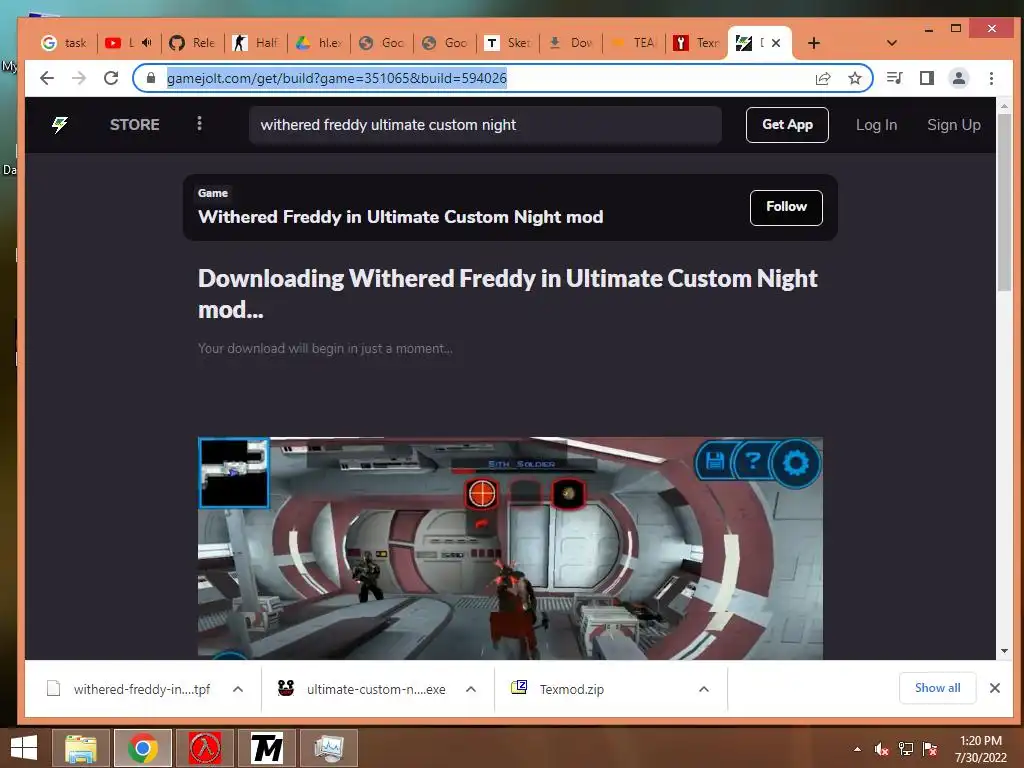This screenshot has width=1024, height=768.
Task: Switch to the 'TEA' tab
Action: tap(635, 43)
